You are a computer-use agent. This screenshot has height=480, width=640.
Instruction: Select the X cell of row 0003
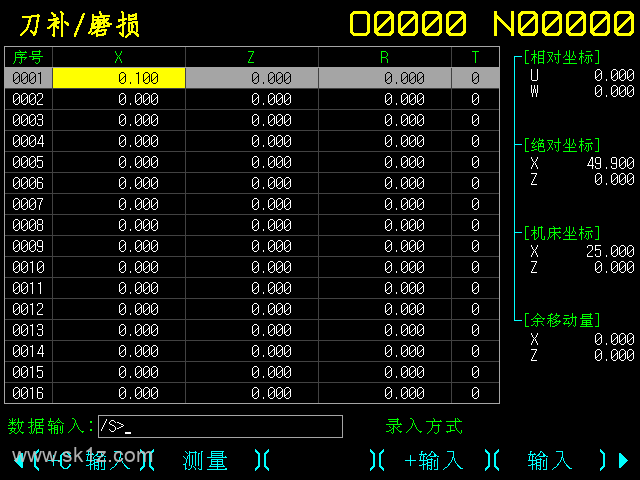(119, 120)
